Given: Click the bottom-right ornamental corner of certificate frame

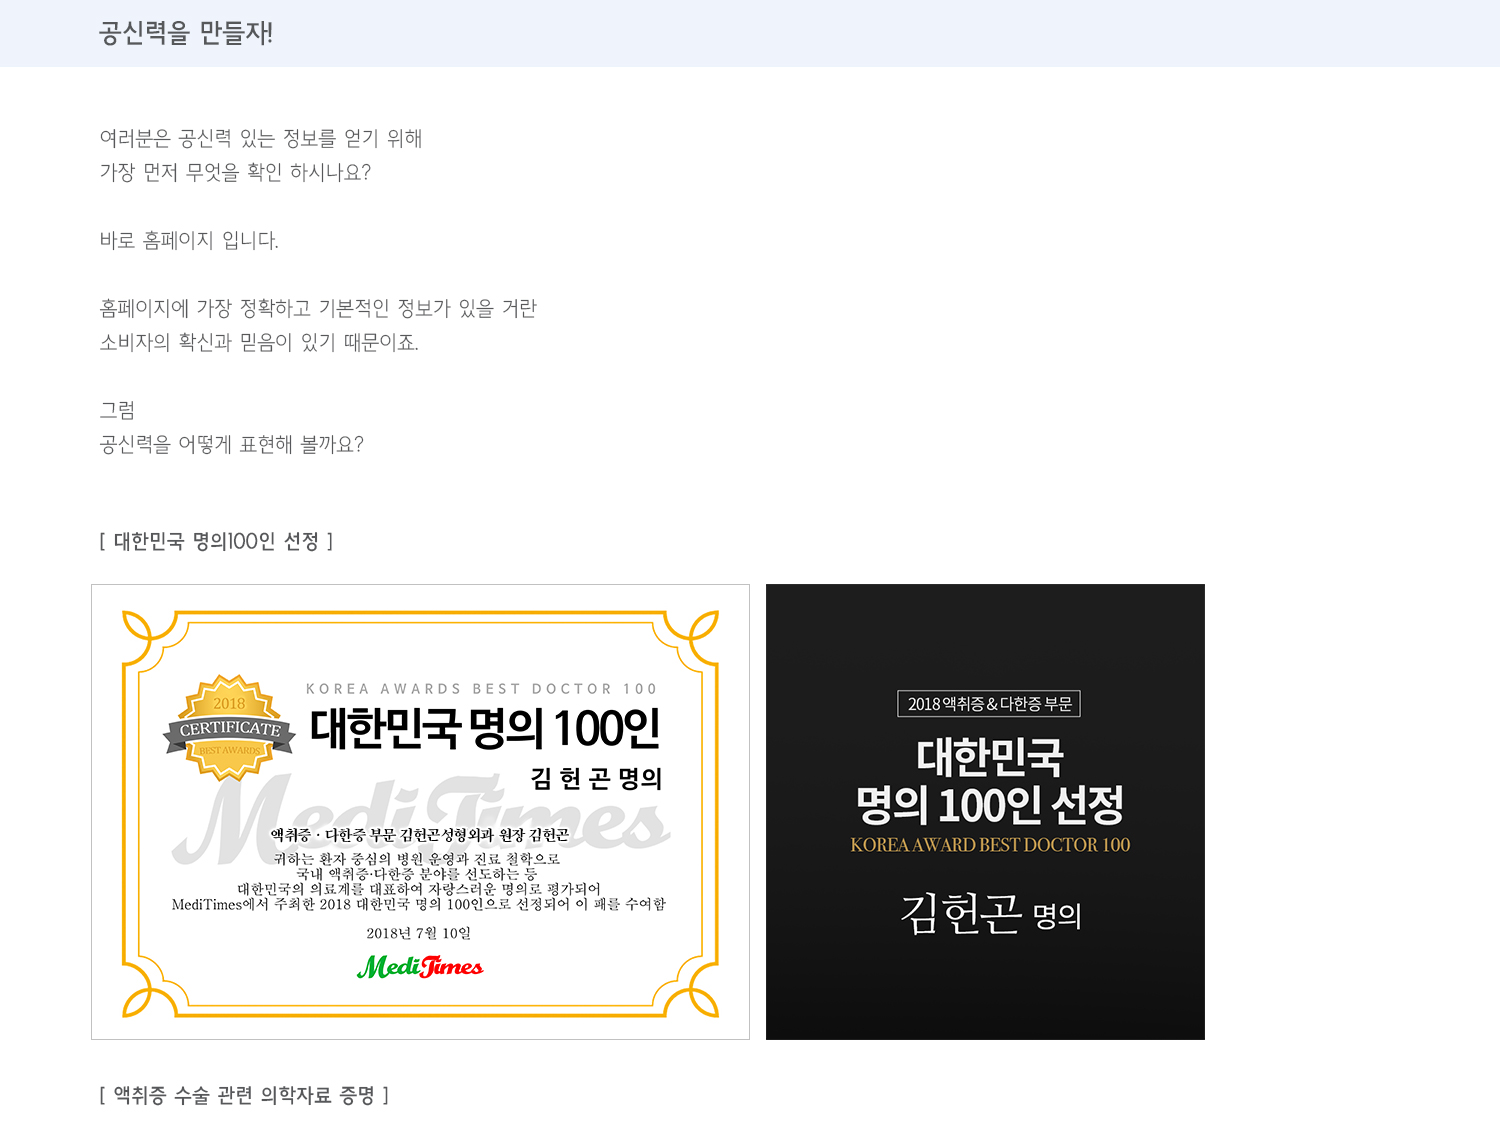Looking at the screenshot, I should [690, 988].
